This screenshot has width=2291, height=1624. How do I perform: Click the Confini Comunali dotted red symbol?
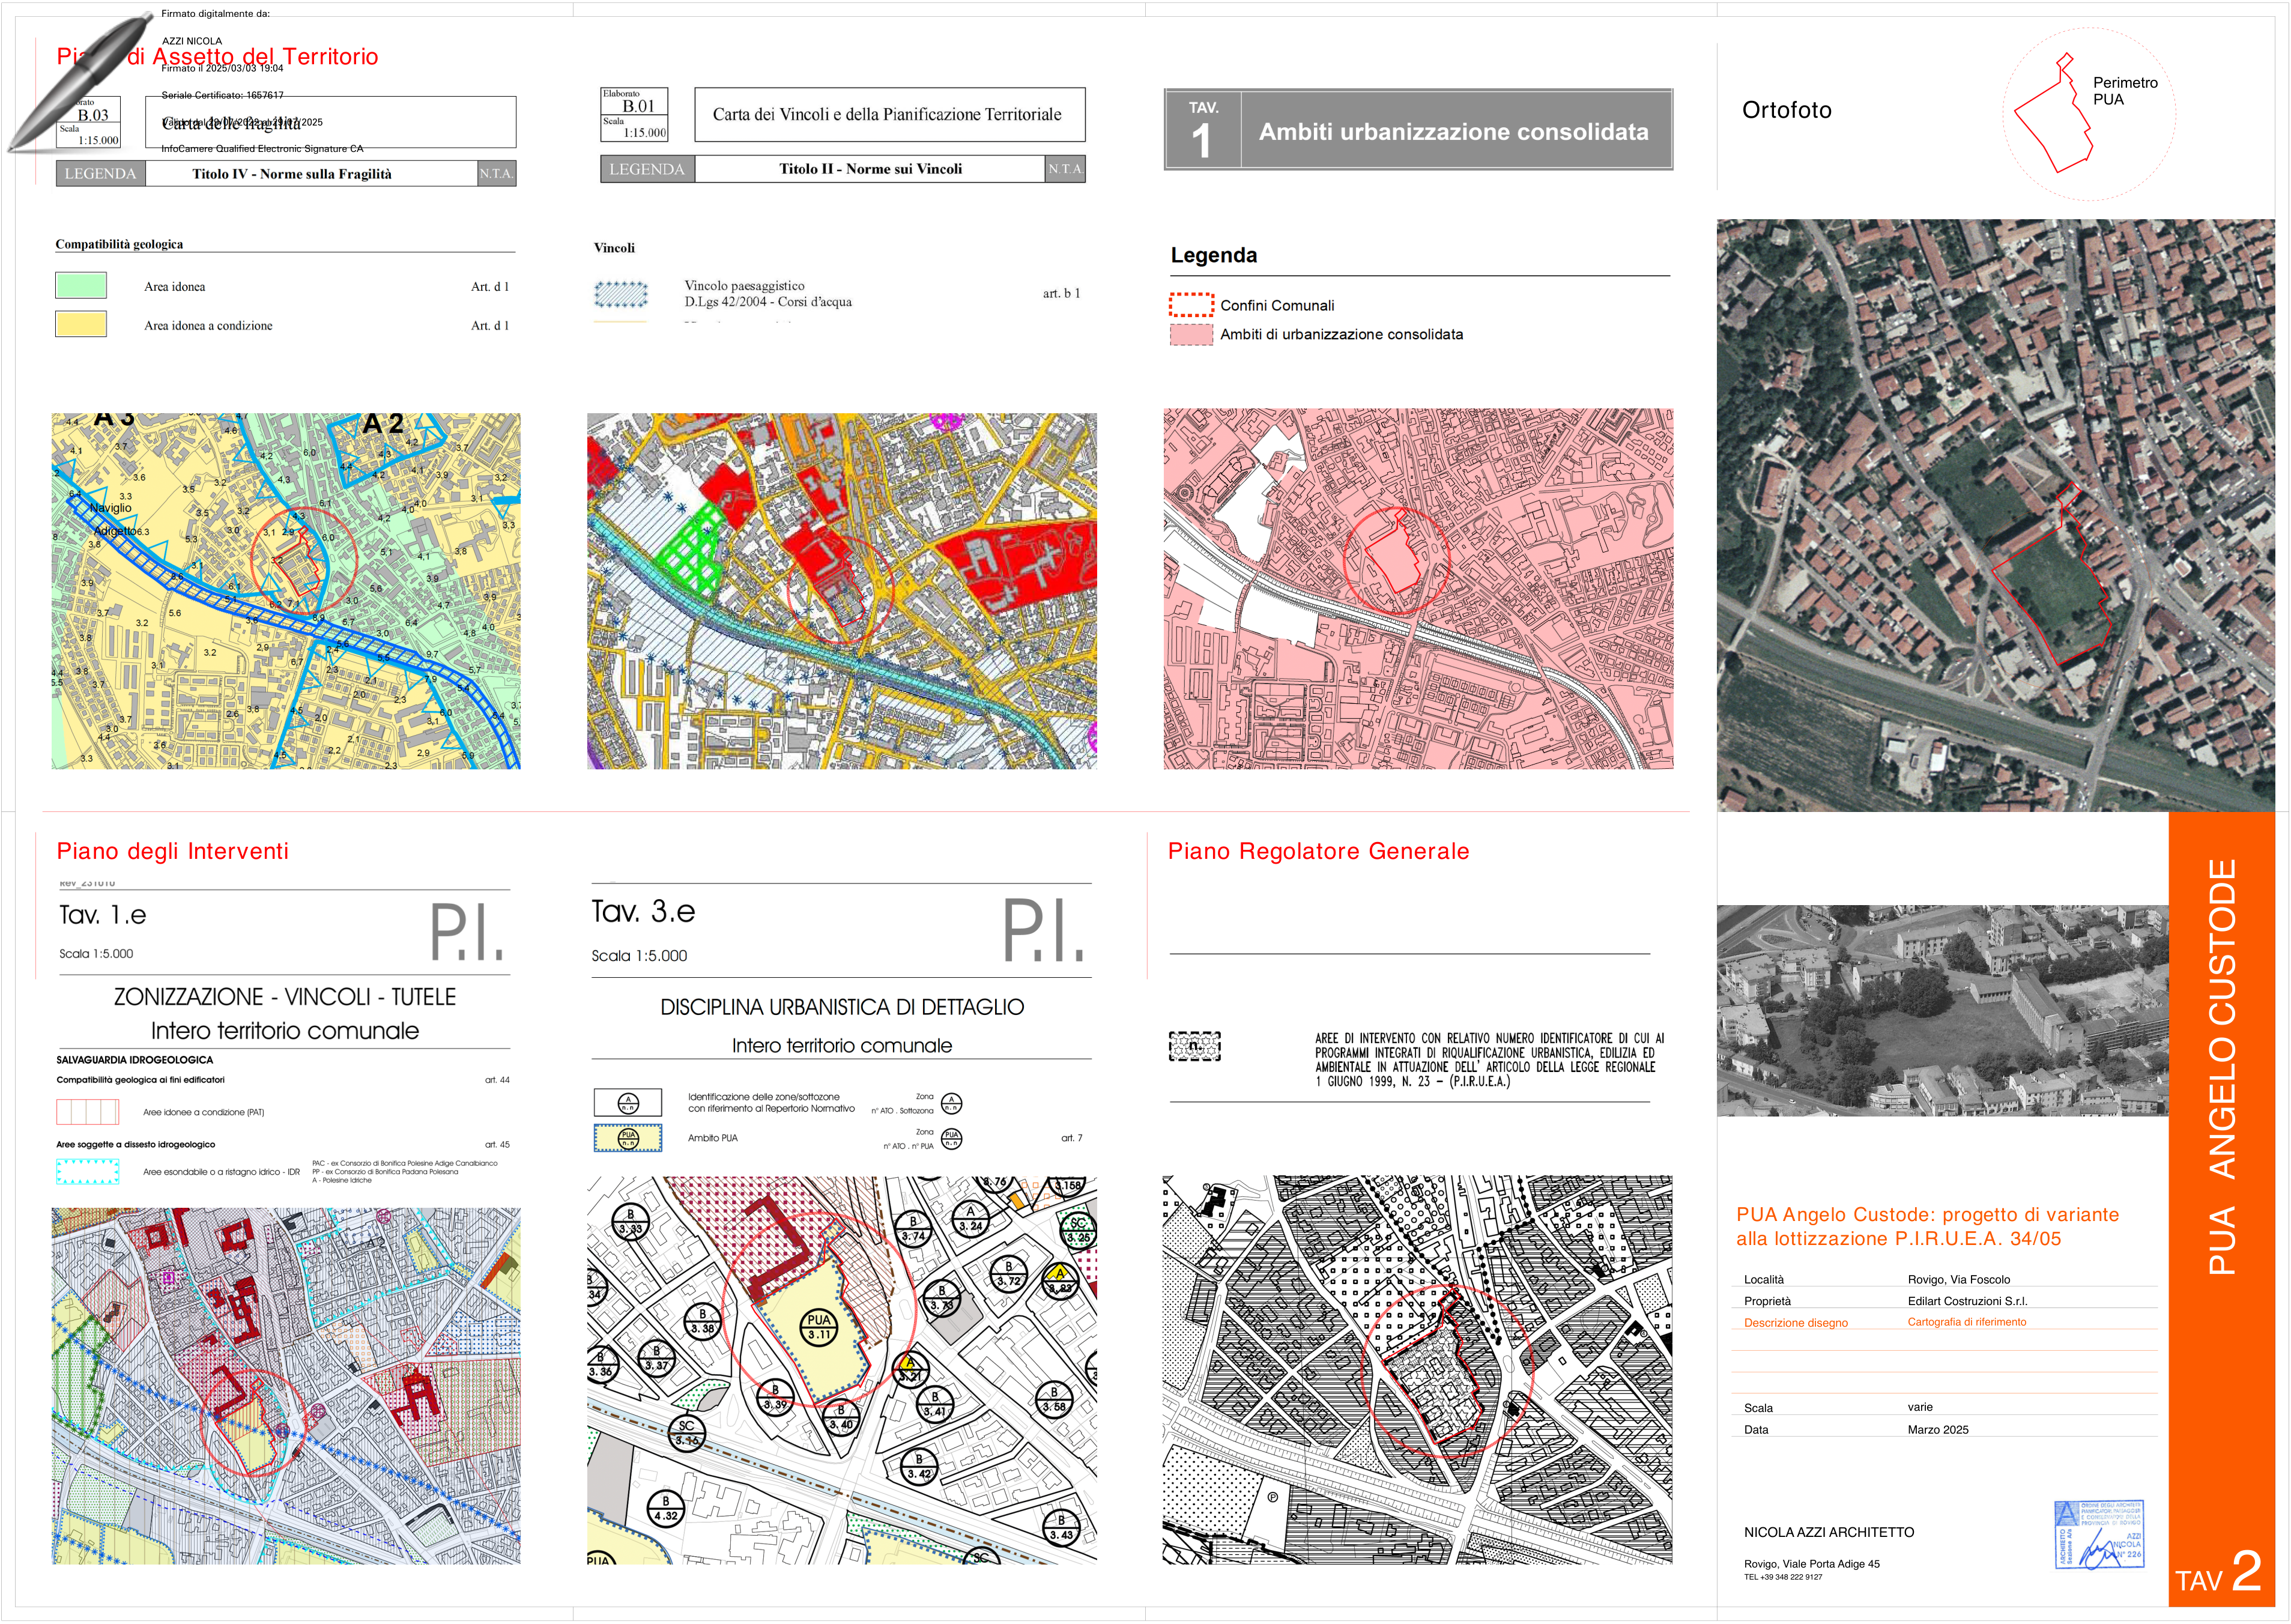coord(1191,304)
